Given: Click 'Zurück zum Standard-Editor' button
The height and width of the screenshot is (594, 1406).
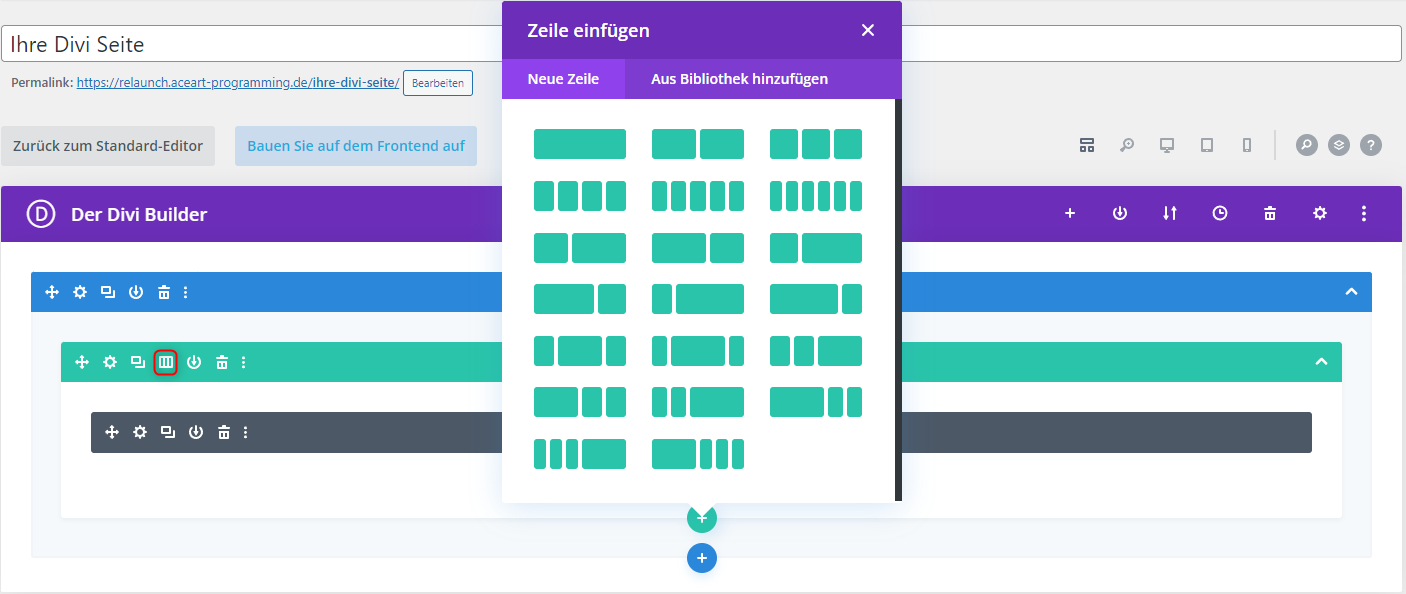Looking at the screenshot, I should coord(108,146).
